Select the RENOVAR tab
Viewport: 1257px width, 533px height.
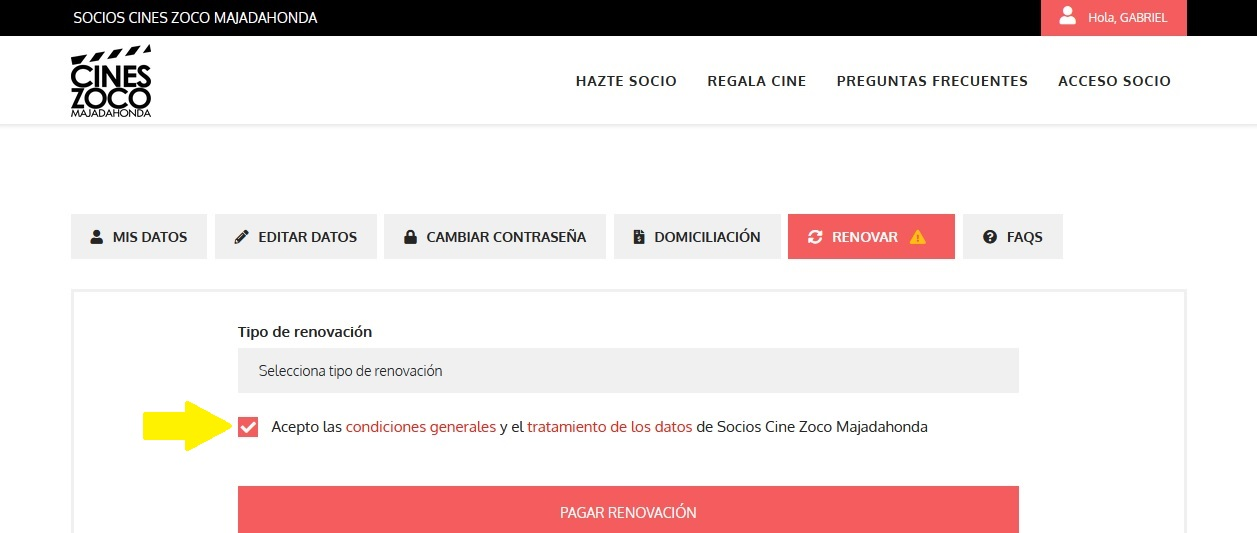871,237
